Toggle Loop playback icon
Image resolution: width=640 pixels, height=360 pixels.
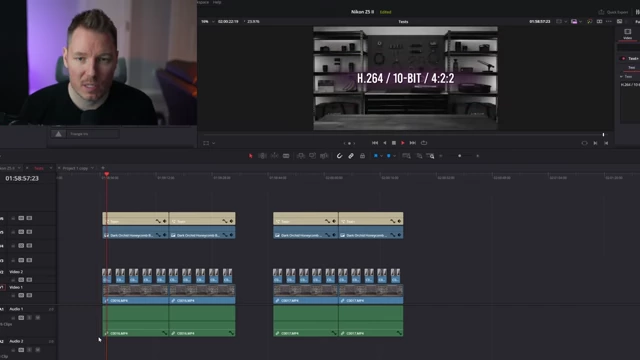(424, 143)
